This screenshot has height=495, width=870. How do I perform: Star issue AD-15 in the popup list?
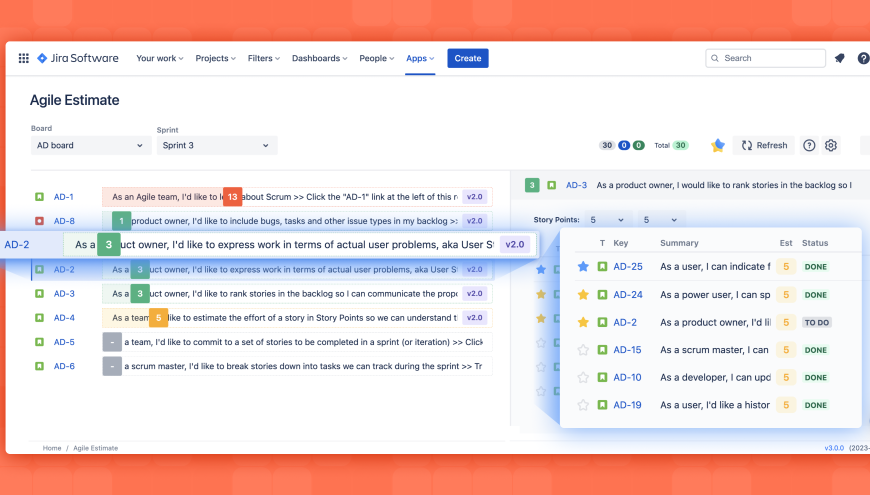[x=583, y=350]
